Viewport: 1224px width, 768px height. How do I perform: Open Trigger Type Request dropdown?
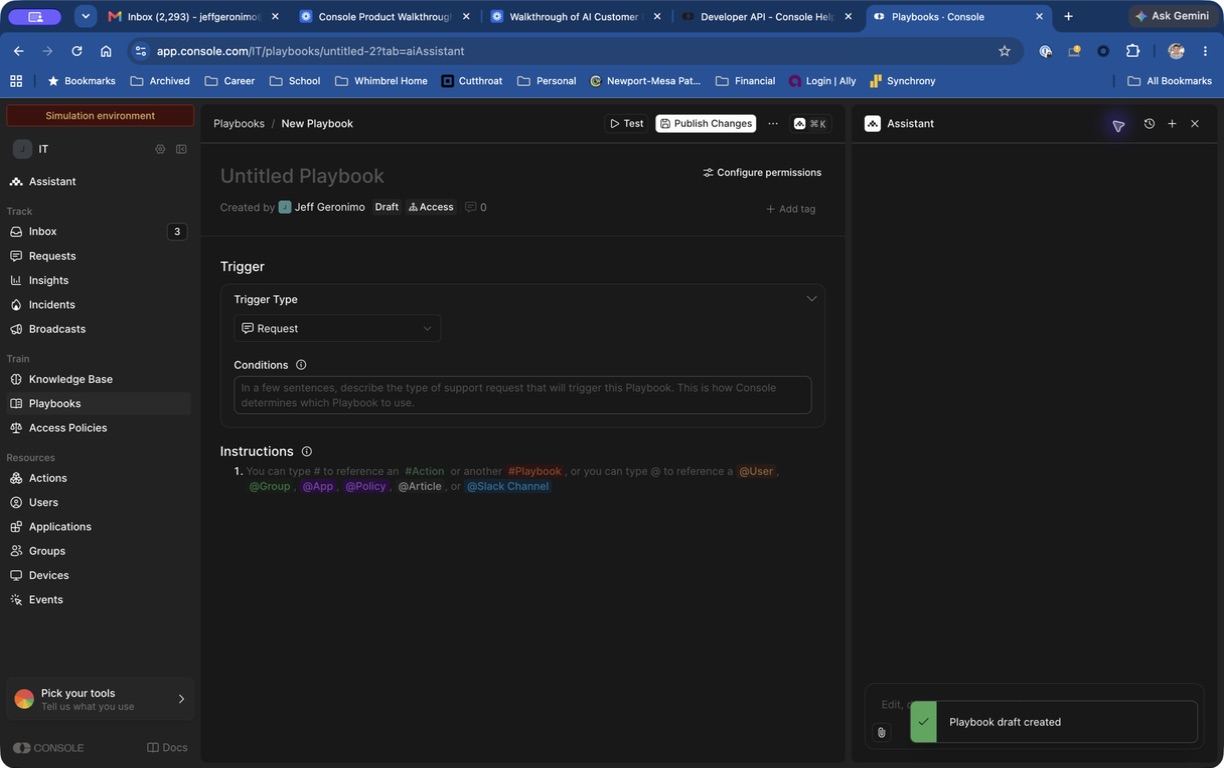pos(337,328)
